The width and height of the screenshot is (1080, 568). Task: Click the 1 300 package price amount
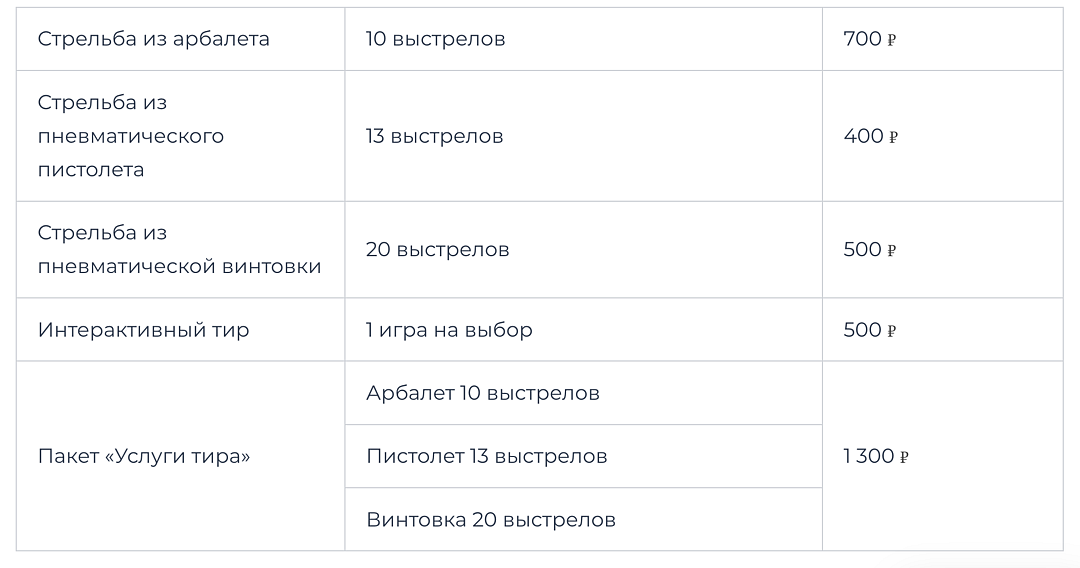868,457
